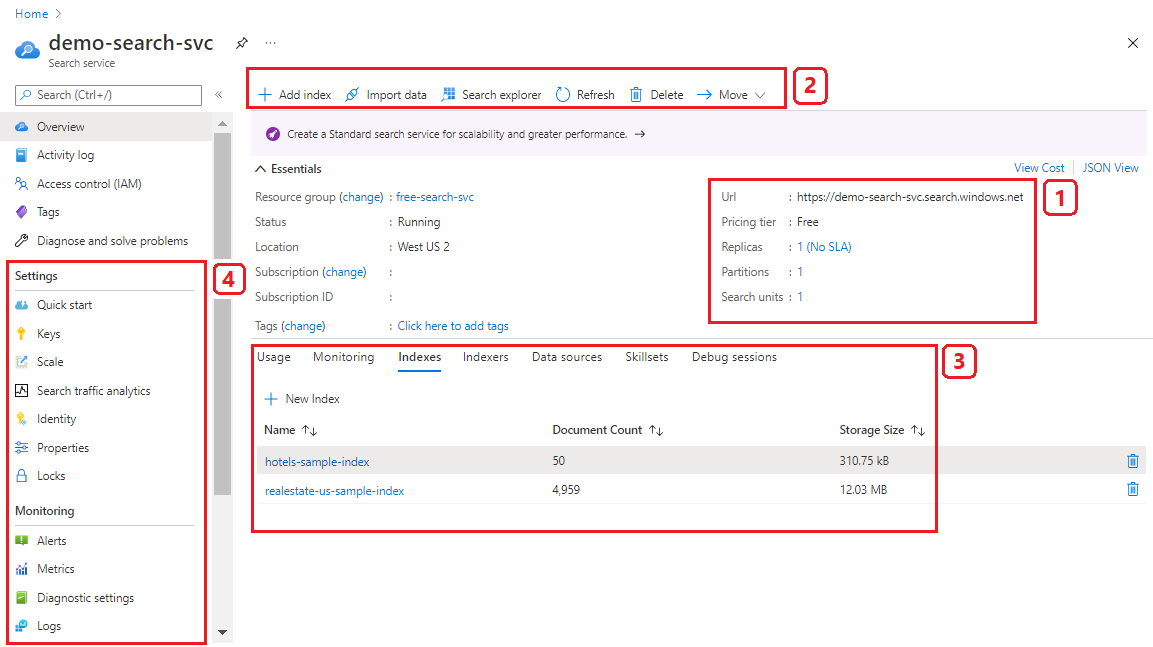Open the free-search-svc resource group

point(435,197)
